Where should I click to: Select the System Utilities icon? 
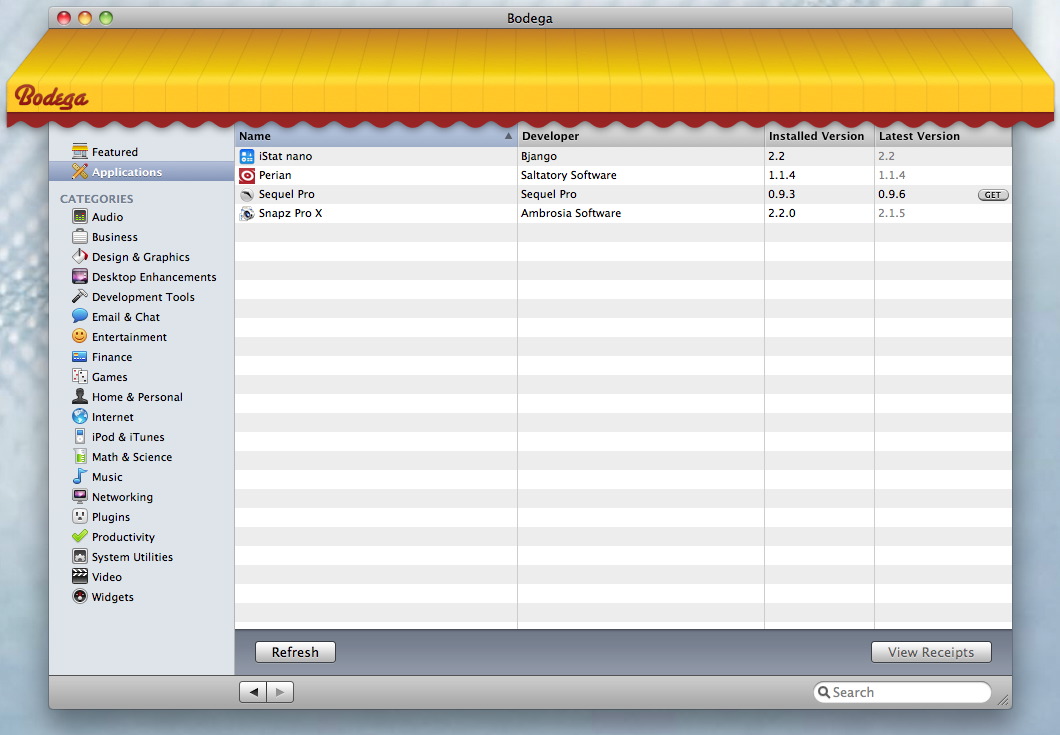coord(80,556)
